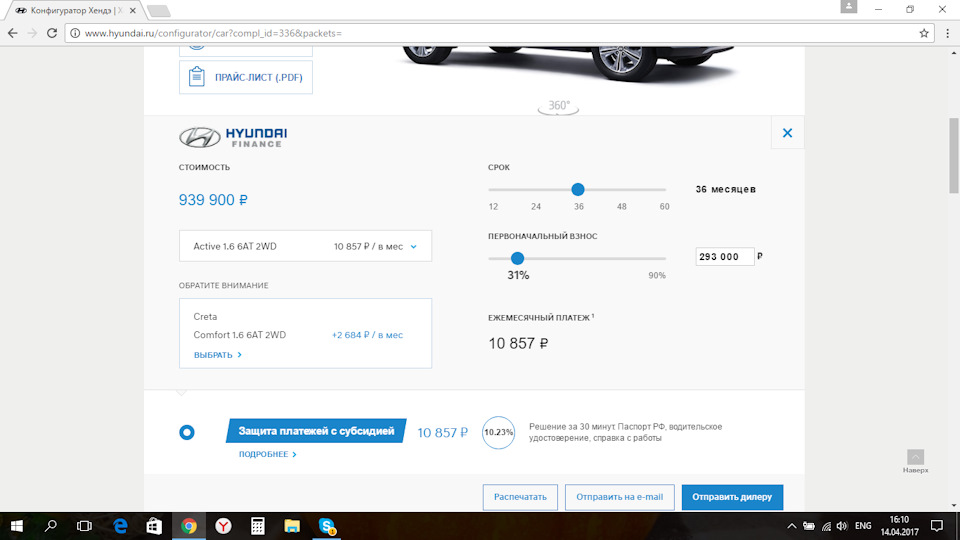The image size is (960, 540).
Task: Set loan term to 12 months
Action: tap(493, 206)
